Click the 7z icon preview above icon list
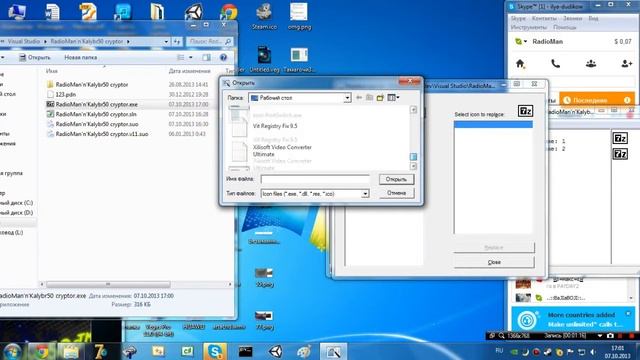 [x=525, y=111]
